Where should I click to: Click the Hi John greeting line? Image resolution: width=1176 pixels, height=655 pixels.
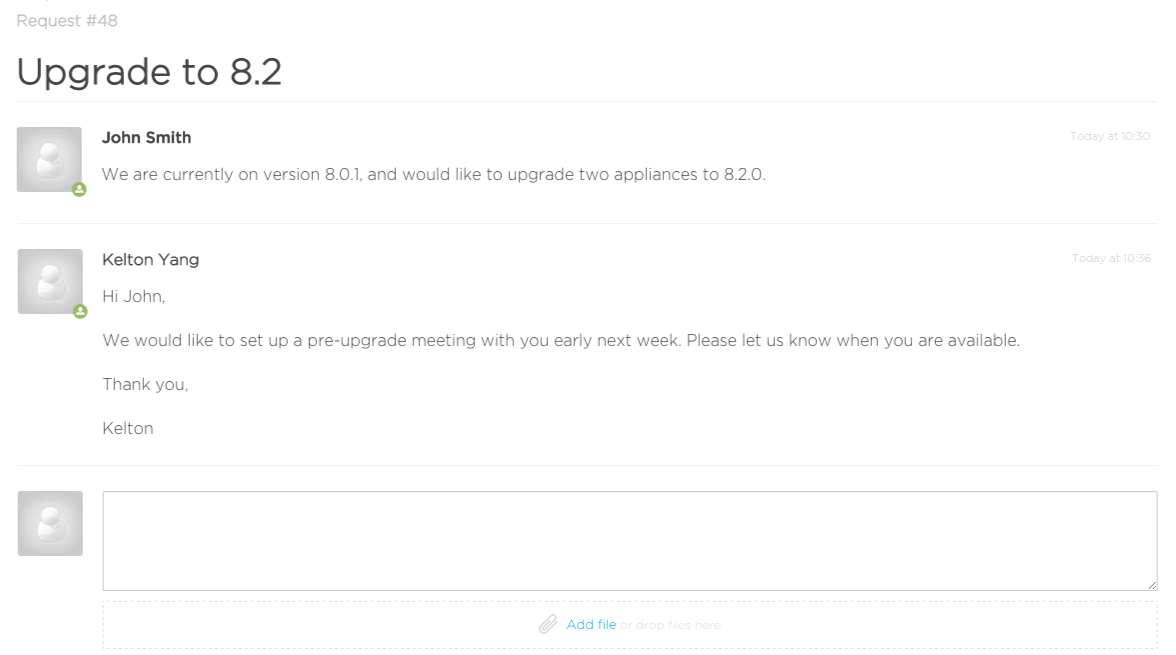pos(134,296)
